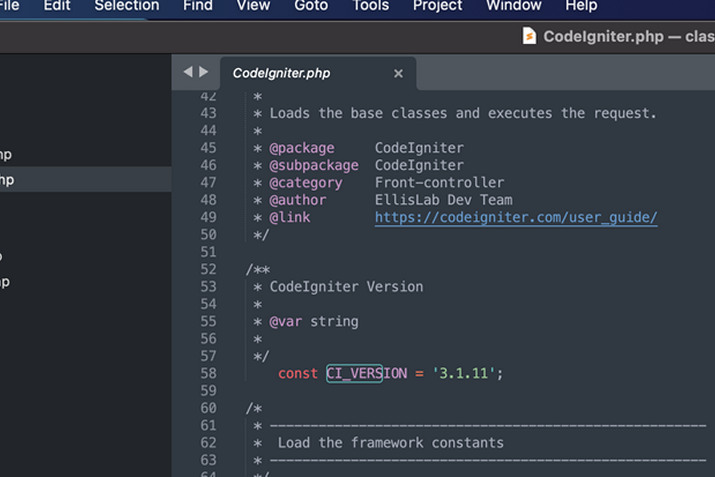Viewport: 715px width, 477px height.
Task: Open the Project menu
Action: (437, 6)
